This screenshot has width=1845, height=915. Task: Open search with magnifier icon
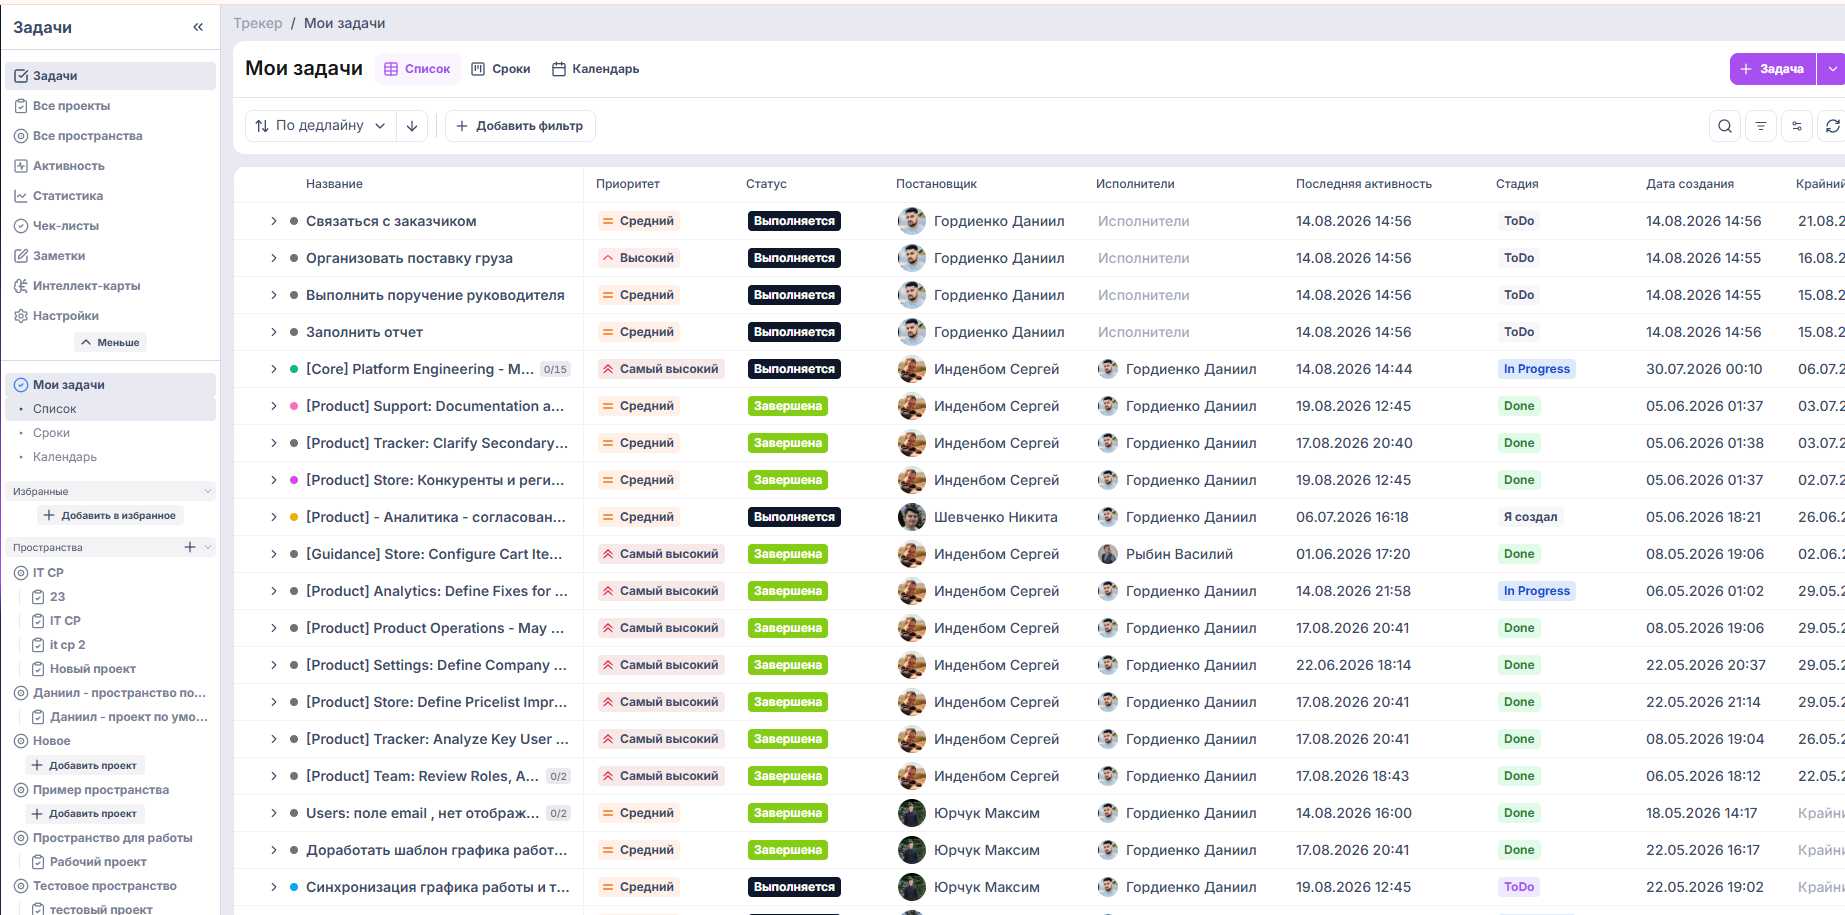1725,126
